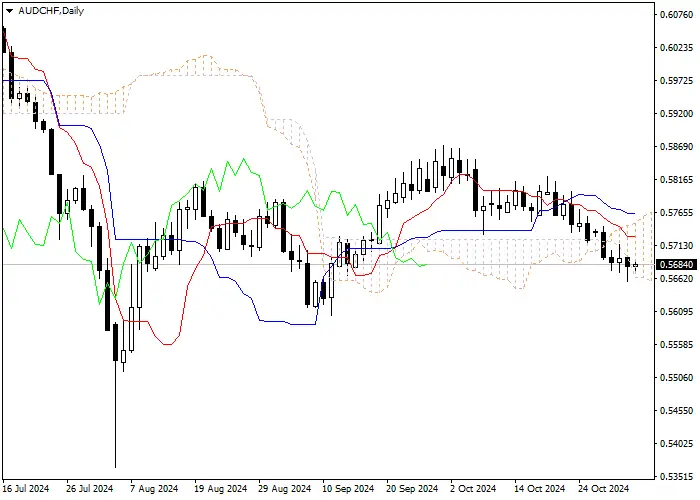The image size is (700, 500).
Task: Click the 20 Sep 2024 date label
Action: [412, 489]
